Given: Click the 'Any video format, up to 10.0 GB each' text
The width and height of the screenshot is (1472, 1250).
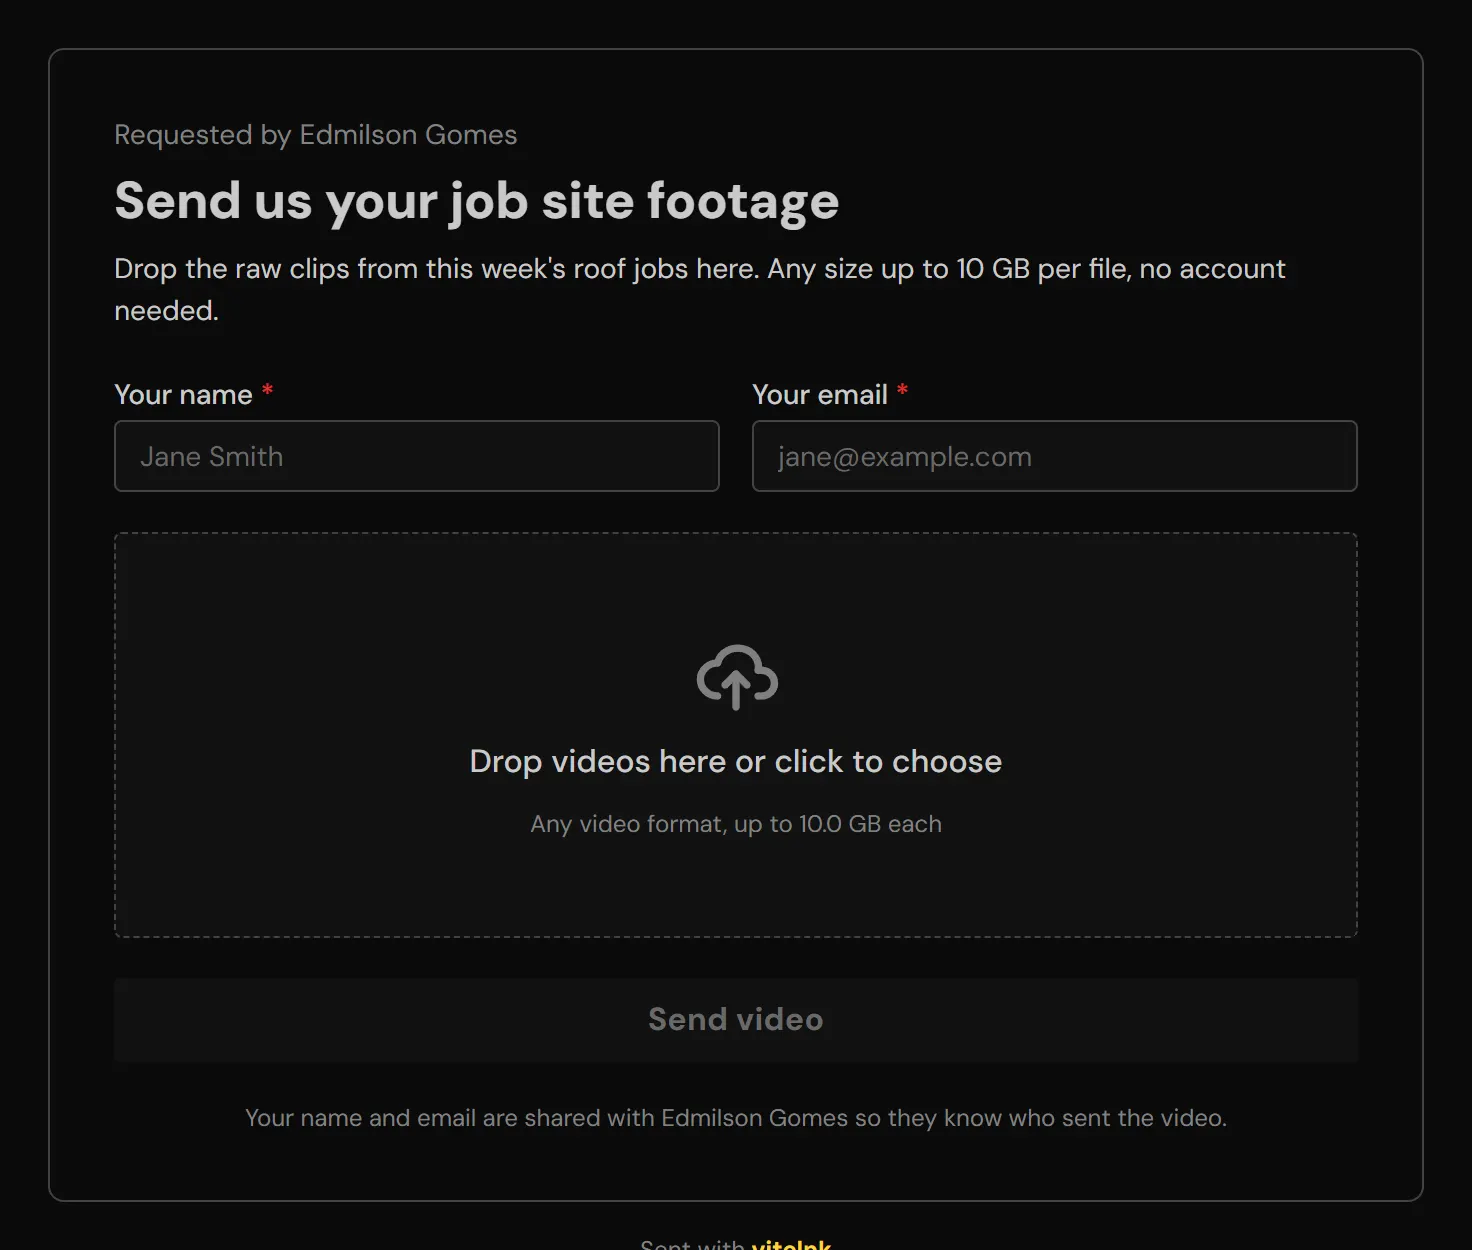Looking at the screenshot, I should [x=736, y=824].
